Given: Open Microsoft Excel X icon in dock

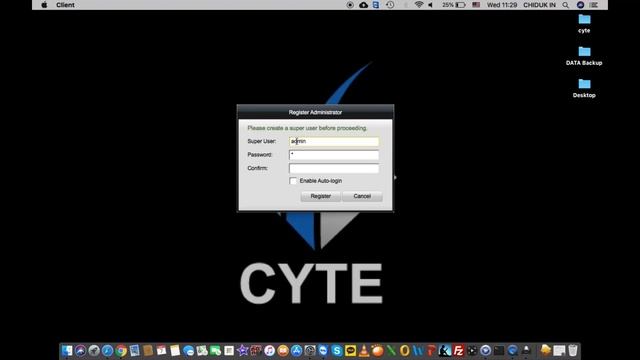Looking at the screenshot, I should pos(391,350).
